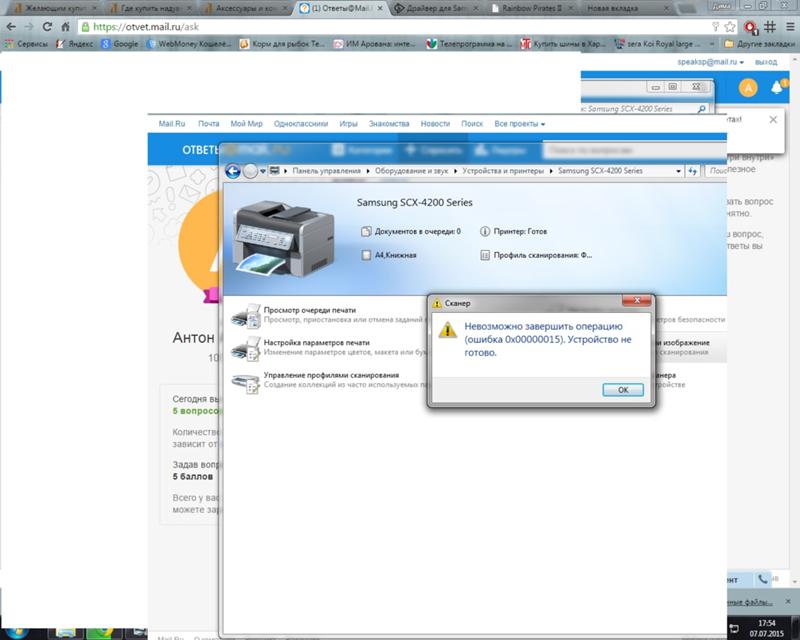
Task: Click the выход logout link
Action: click(766, 62)
